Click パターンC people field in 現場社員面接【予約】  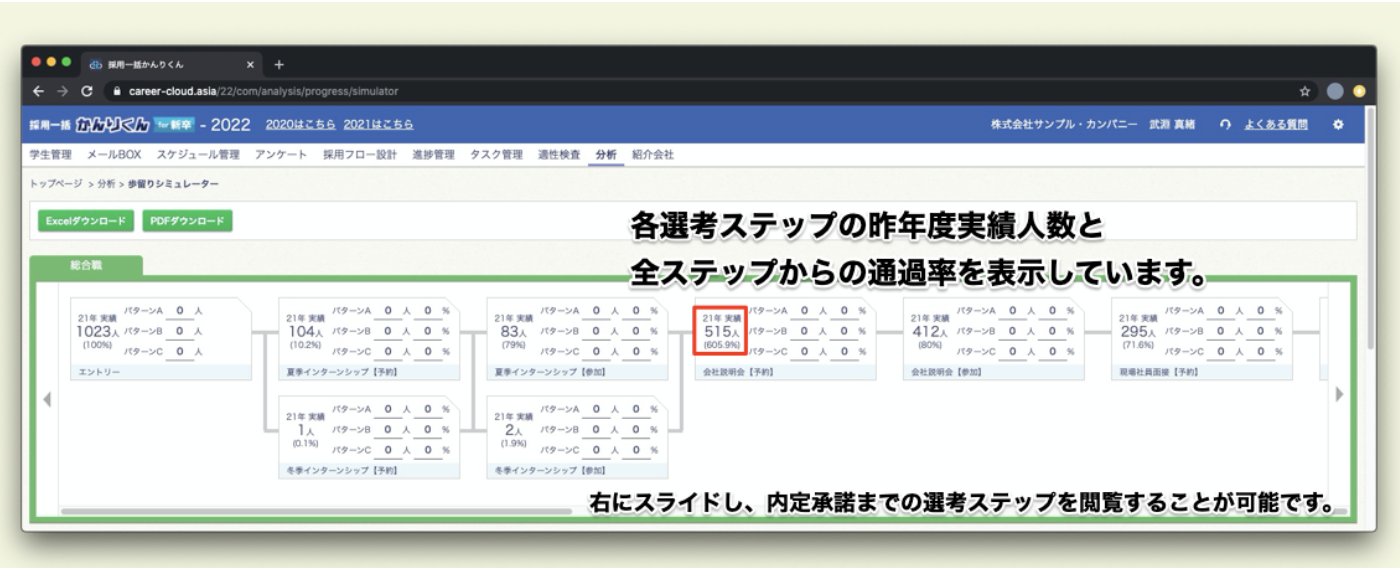[1221, 351]
